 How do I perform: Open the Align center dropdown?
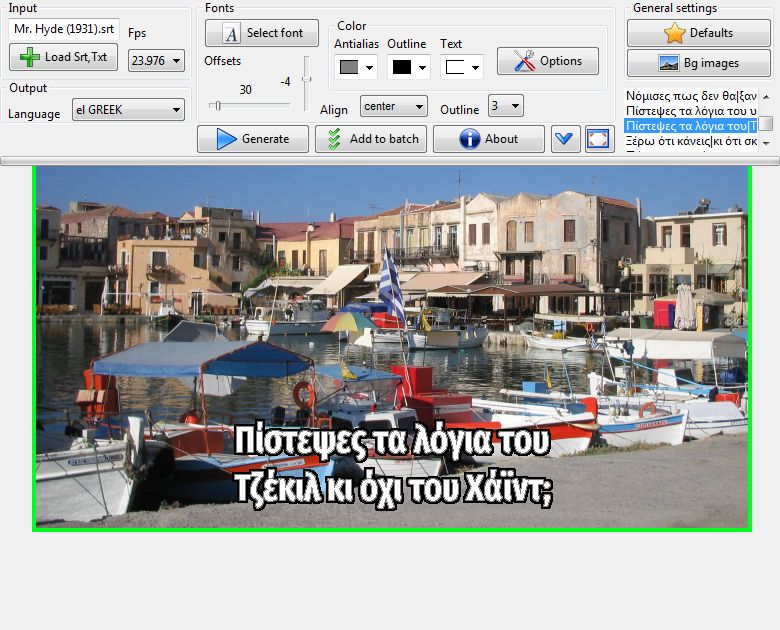point(393,106)
